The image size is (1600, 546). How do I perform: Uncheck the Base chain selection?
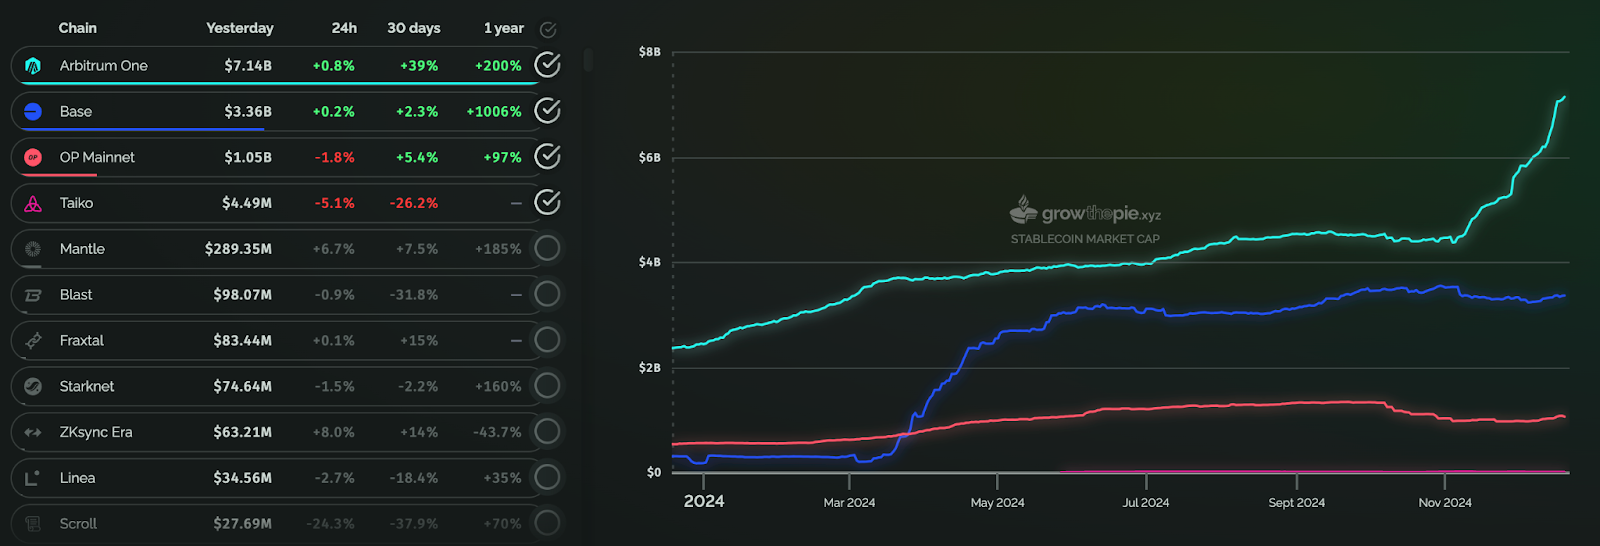click(x=547, y=111)
